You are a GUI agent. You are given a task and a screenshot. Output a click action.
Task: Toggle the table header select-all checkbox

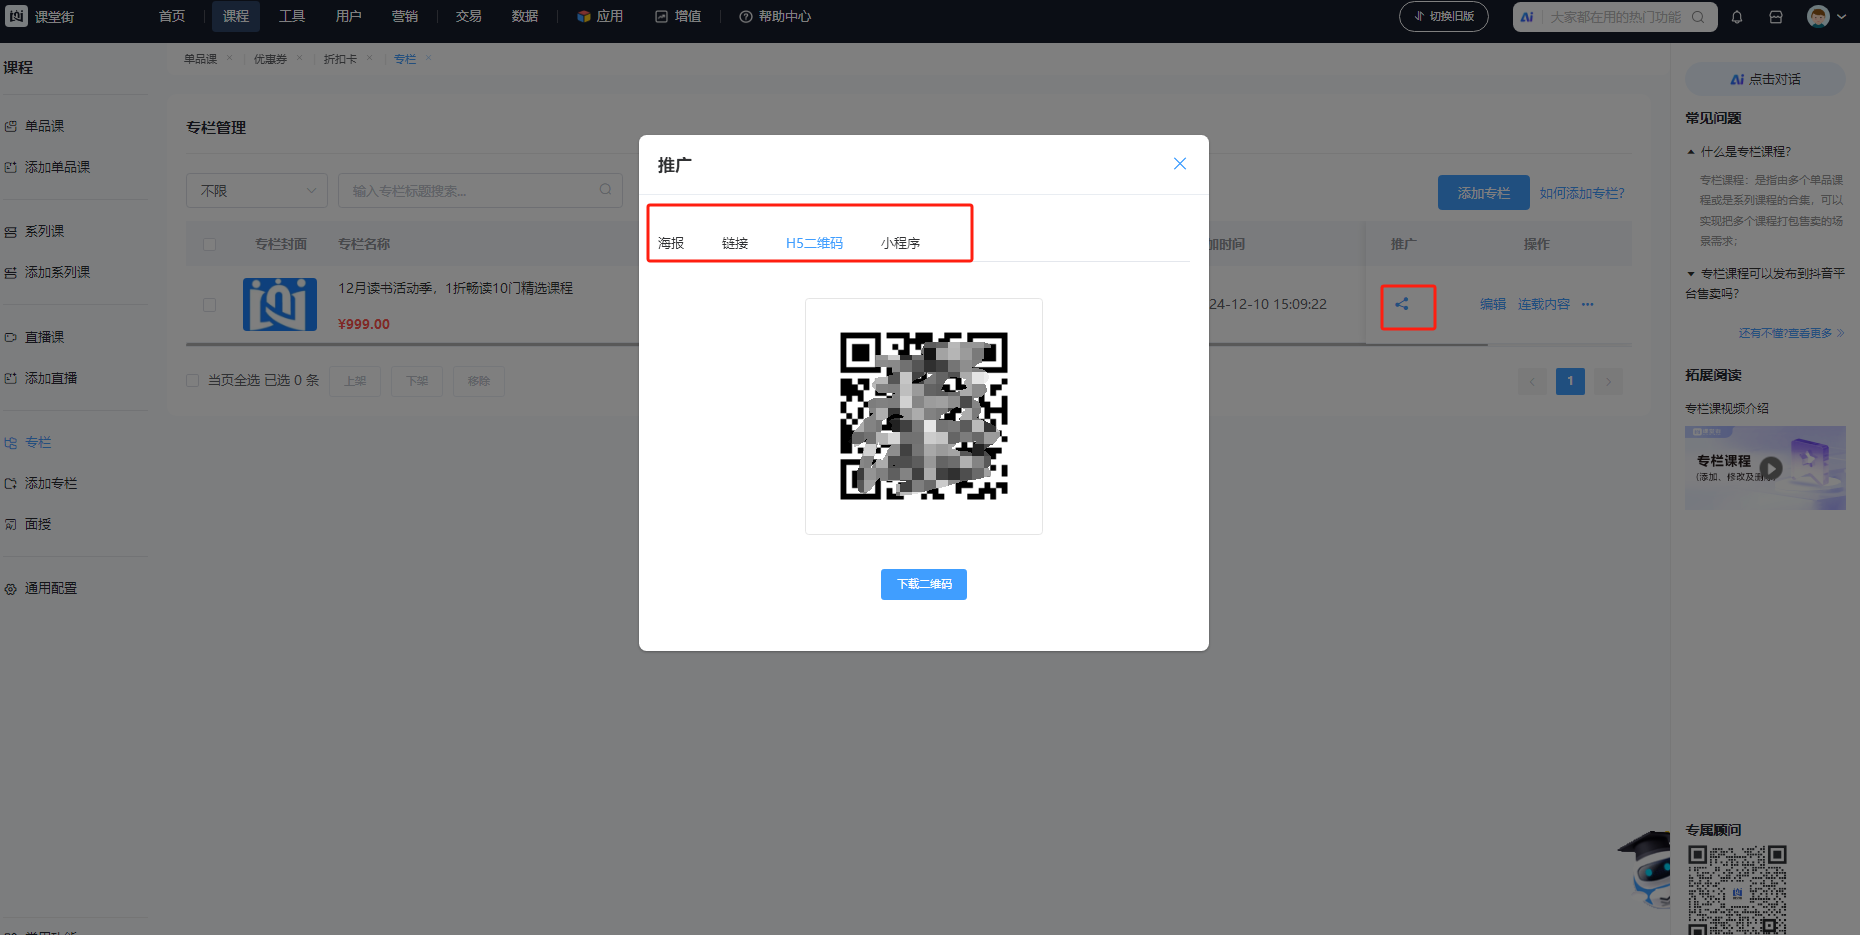pos(209,244)
